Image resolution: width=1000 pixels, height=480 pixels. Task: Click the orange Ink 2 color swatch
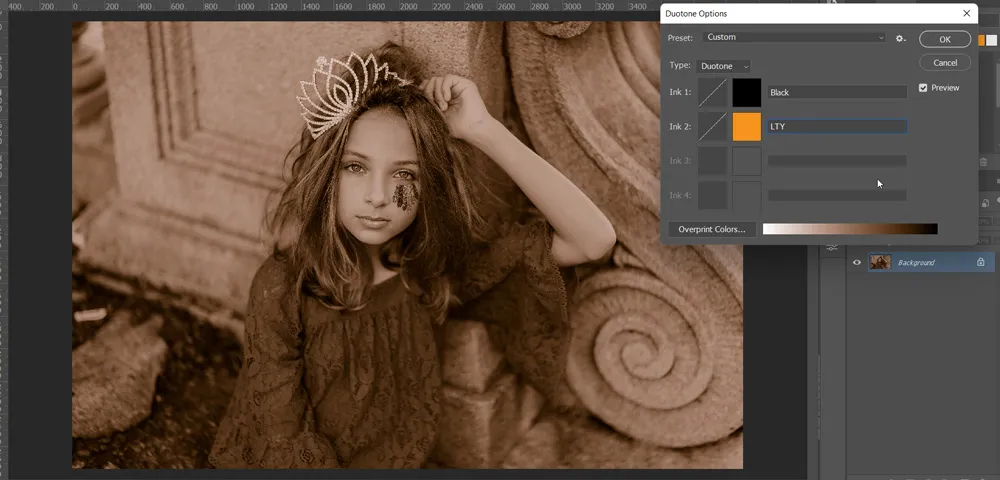[746, 126]
